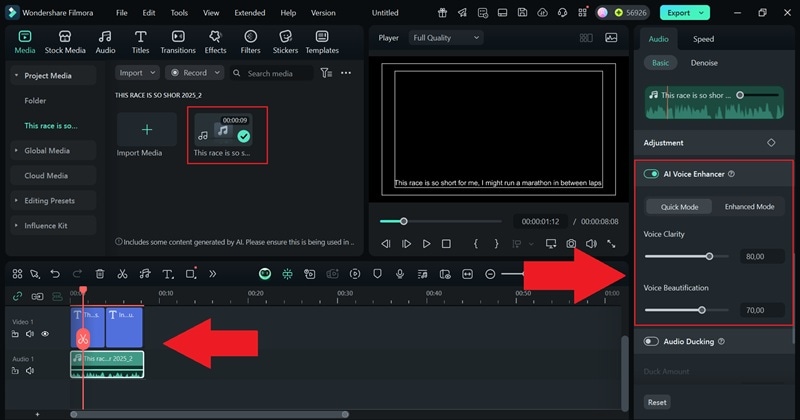Image resolution: width=800 pixels, height=420 pixels.
Task: Enable Audio Ducking toggle
Action: point(651,341)
